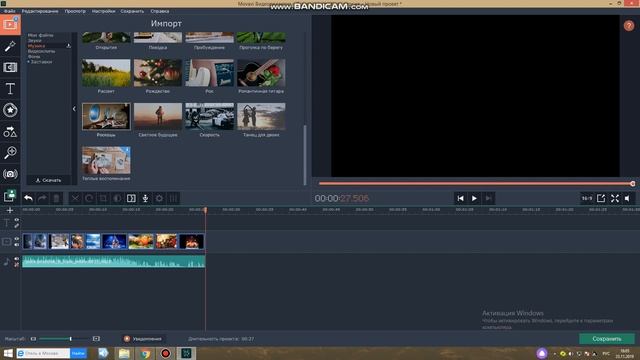
Task: Toggle title track link icon
Action: click(x=17, y=225)
